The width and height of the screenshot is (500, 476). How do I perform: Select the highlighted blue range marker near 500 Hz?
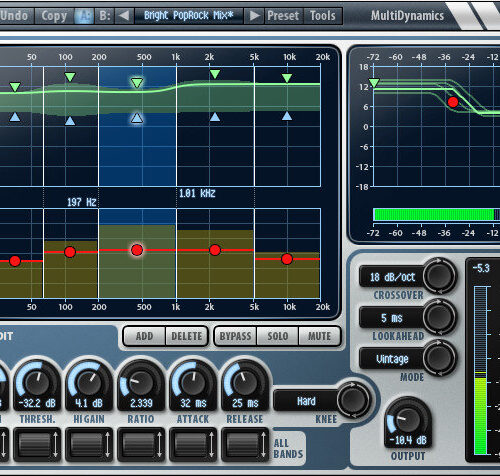137,118
